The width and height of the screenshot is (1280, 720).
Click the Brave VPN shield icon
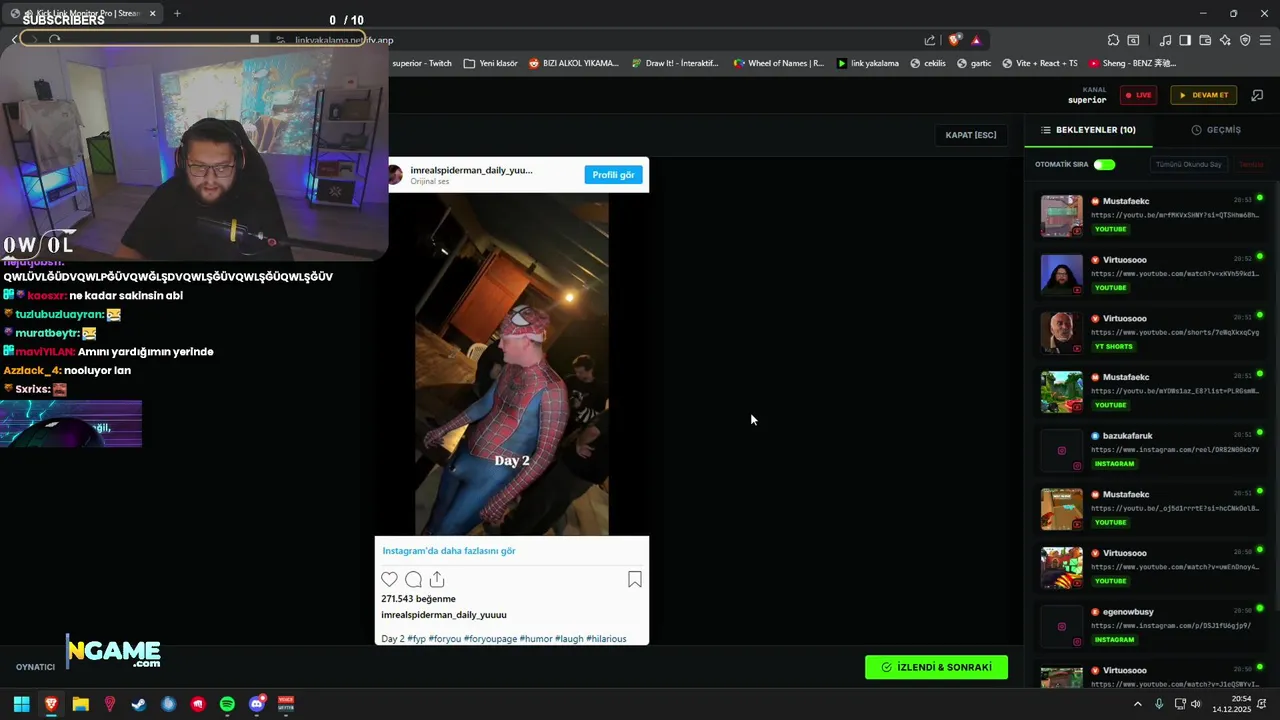pyautogui.click(x=1245, y=40)
